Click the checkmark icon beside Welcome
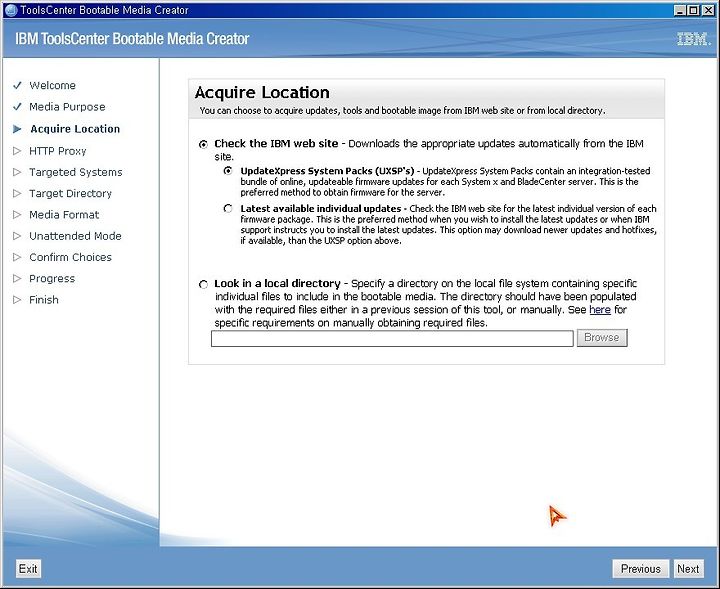 coord(17,85)
